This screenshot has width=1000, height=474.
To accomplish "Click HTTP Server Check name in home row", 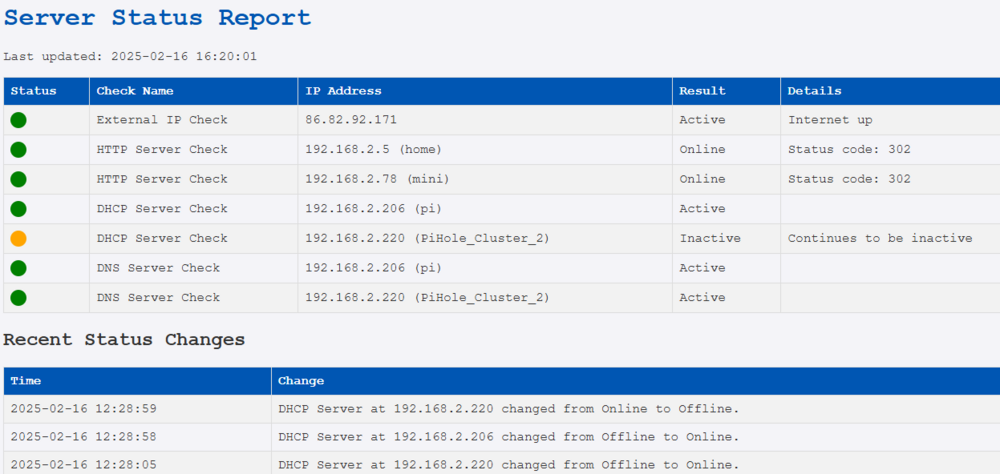I will [x=162, y=149].
